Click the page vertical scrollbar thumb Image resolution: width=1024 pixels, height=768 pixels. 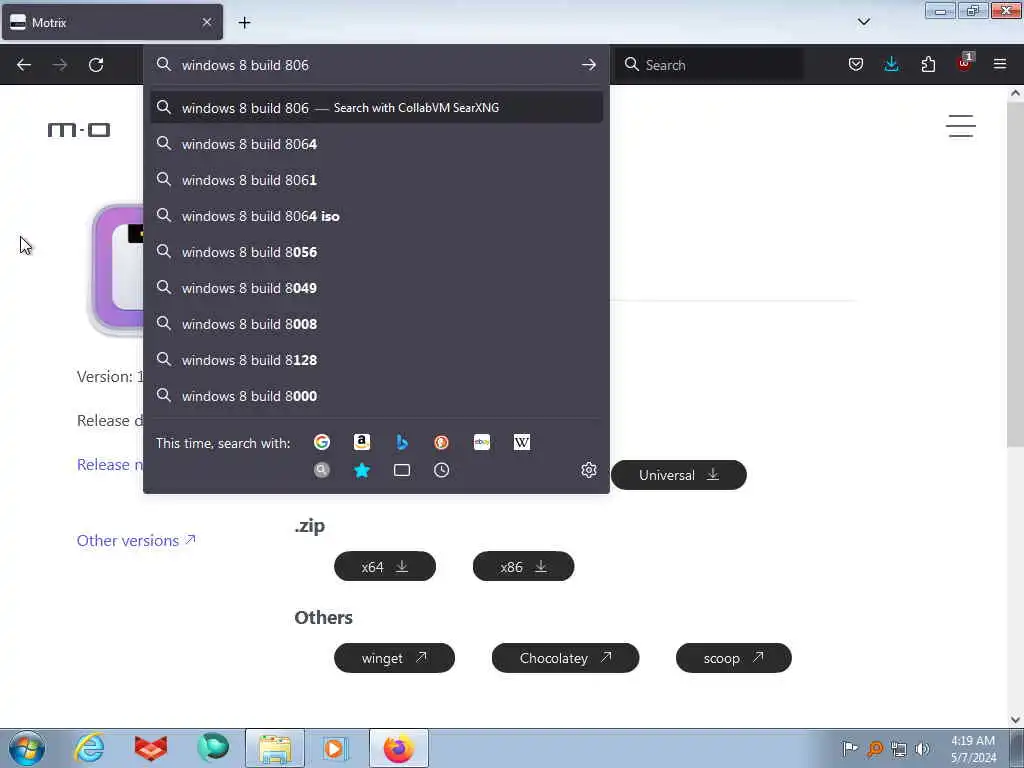point(1015,274)
